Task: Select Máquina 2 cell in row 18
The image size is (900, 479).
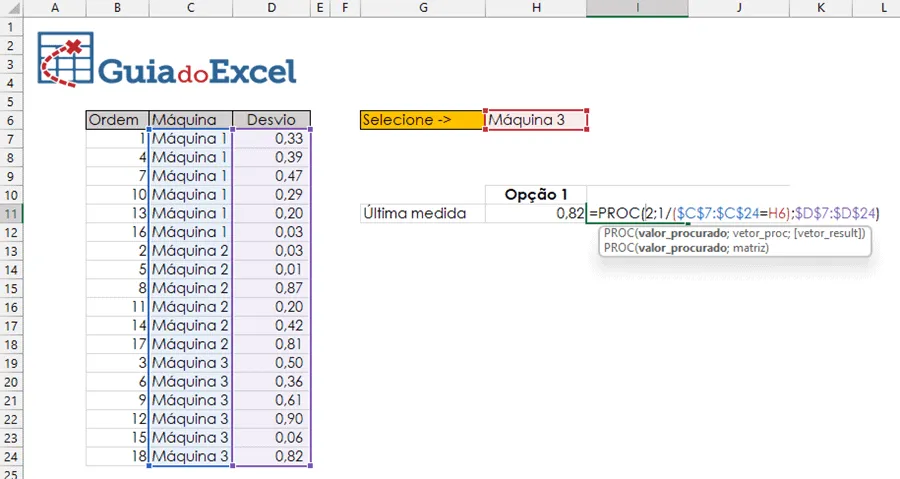Action: click(191, 344)
